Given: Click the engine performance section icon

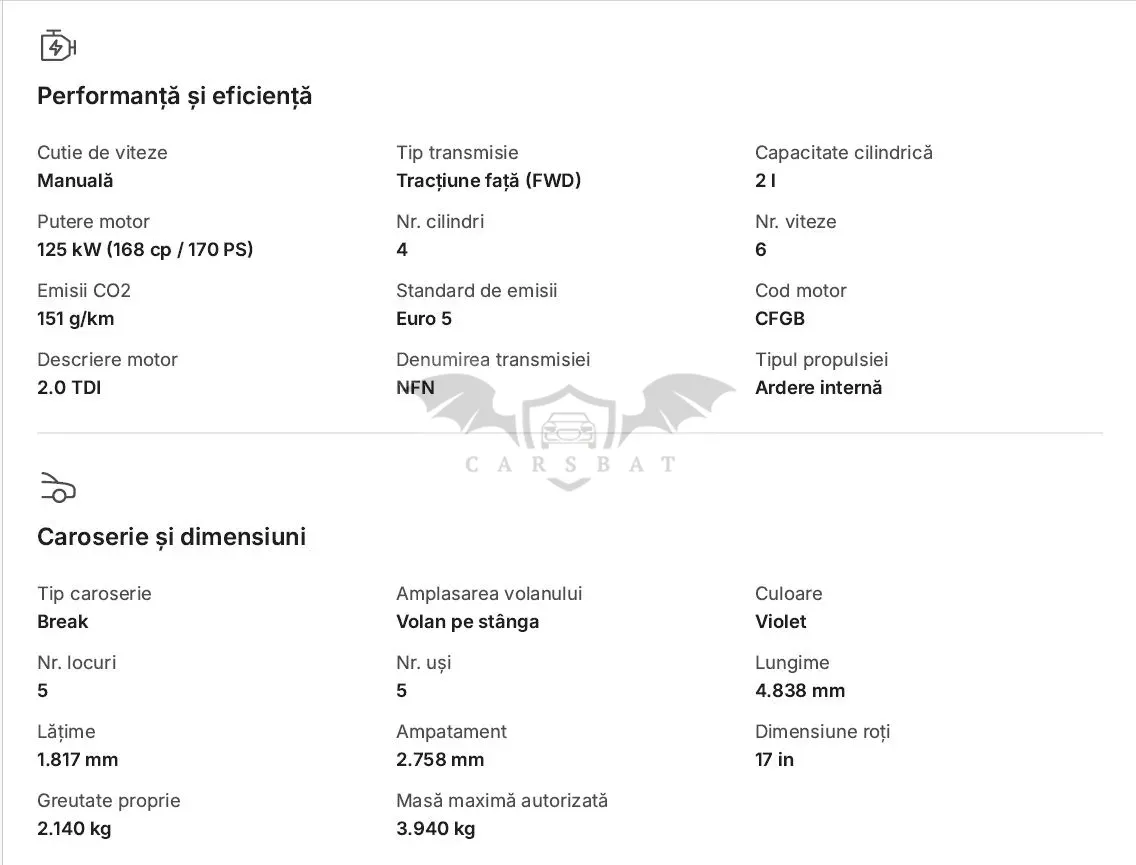Looking at the screenshot, I should coord(58,46).
